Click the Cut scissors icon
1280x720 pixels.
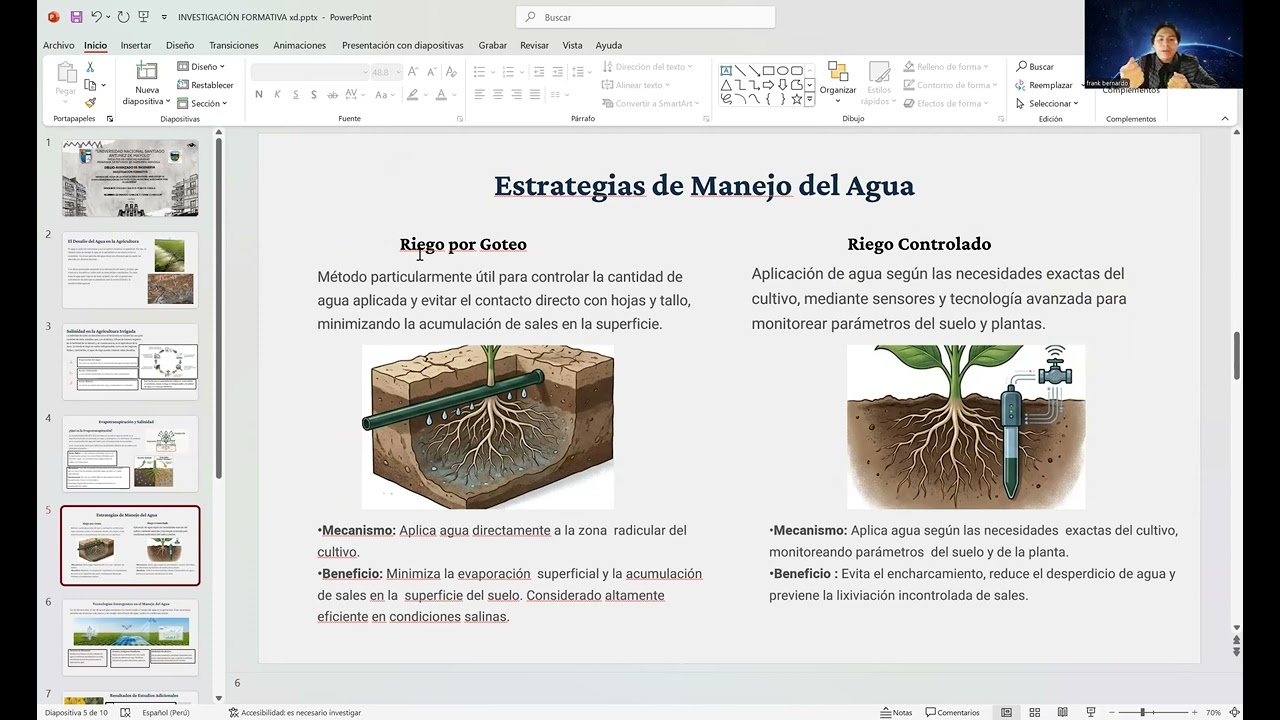(x=90, y=67)
